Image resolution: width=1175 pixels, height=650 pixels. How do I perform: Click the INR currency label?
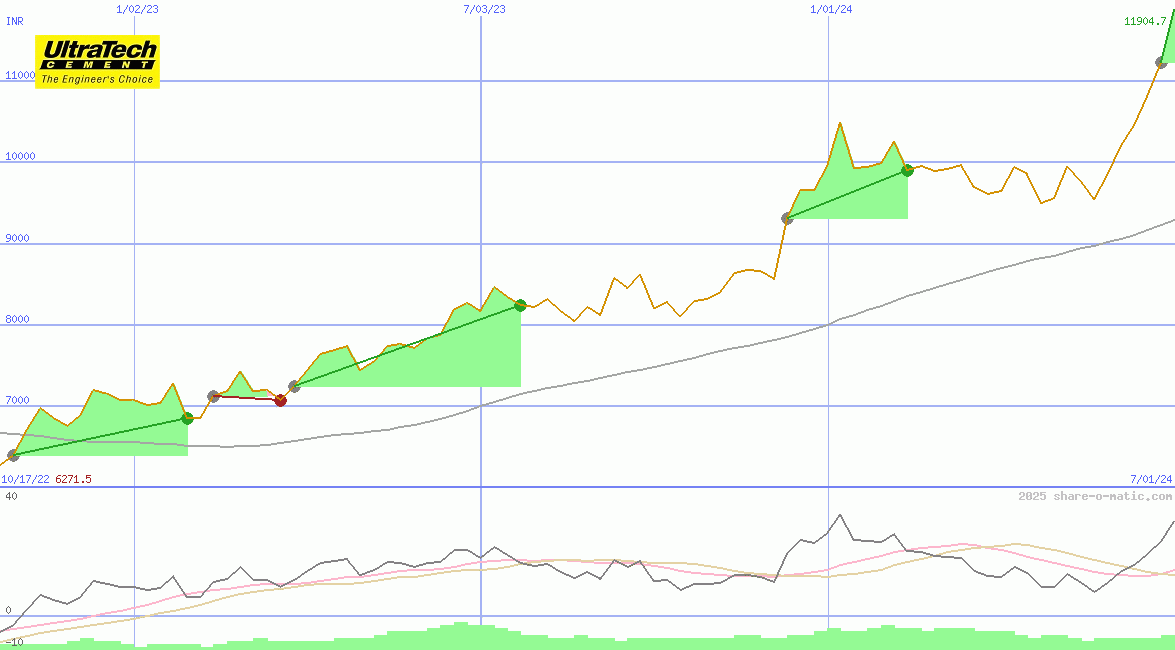(15, 21)
